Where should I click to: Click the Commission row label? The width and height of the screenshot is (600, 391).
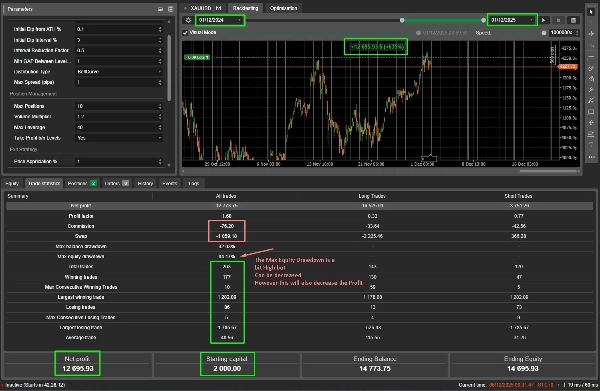(81, 226)
